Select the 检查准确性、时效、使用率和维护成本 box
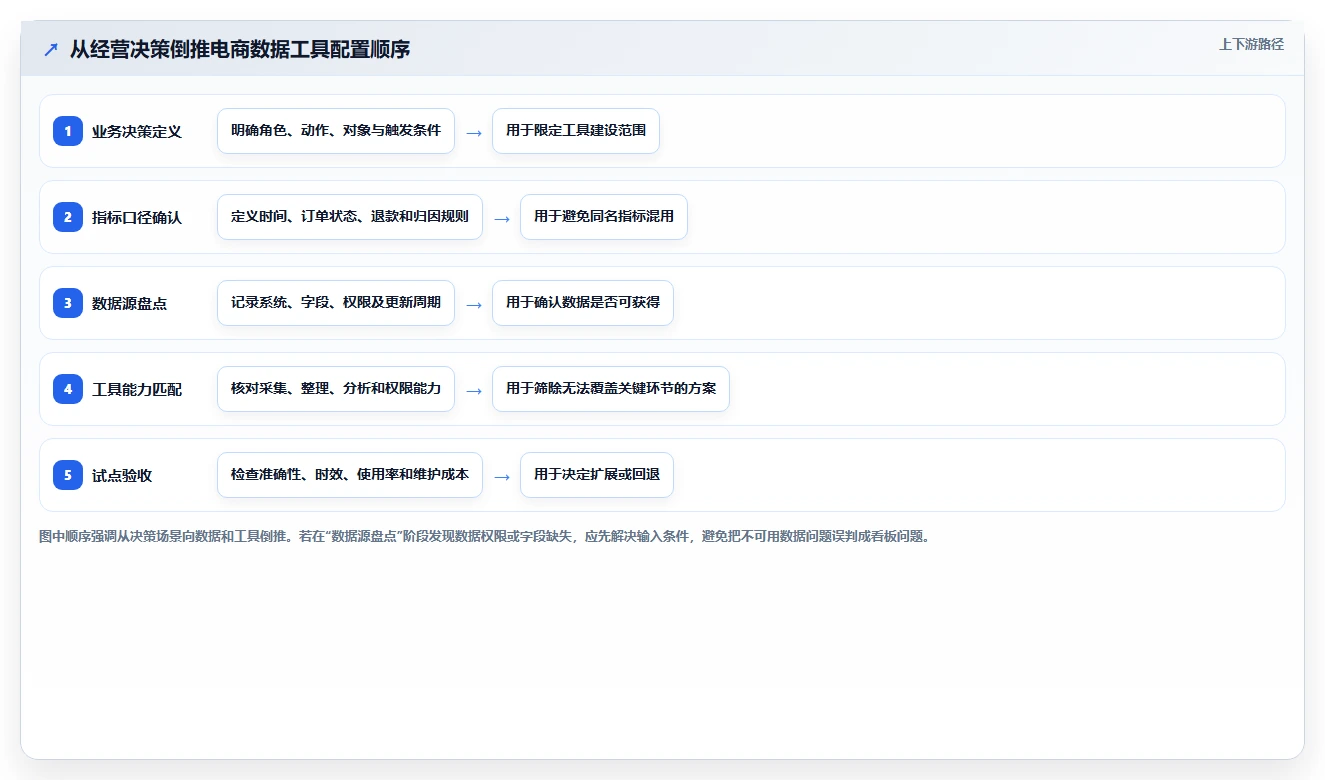 (x=350, y=475)
